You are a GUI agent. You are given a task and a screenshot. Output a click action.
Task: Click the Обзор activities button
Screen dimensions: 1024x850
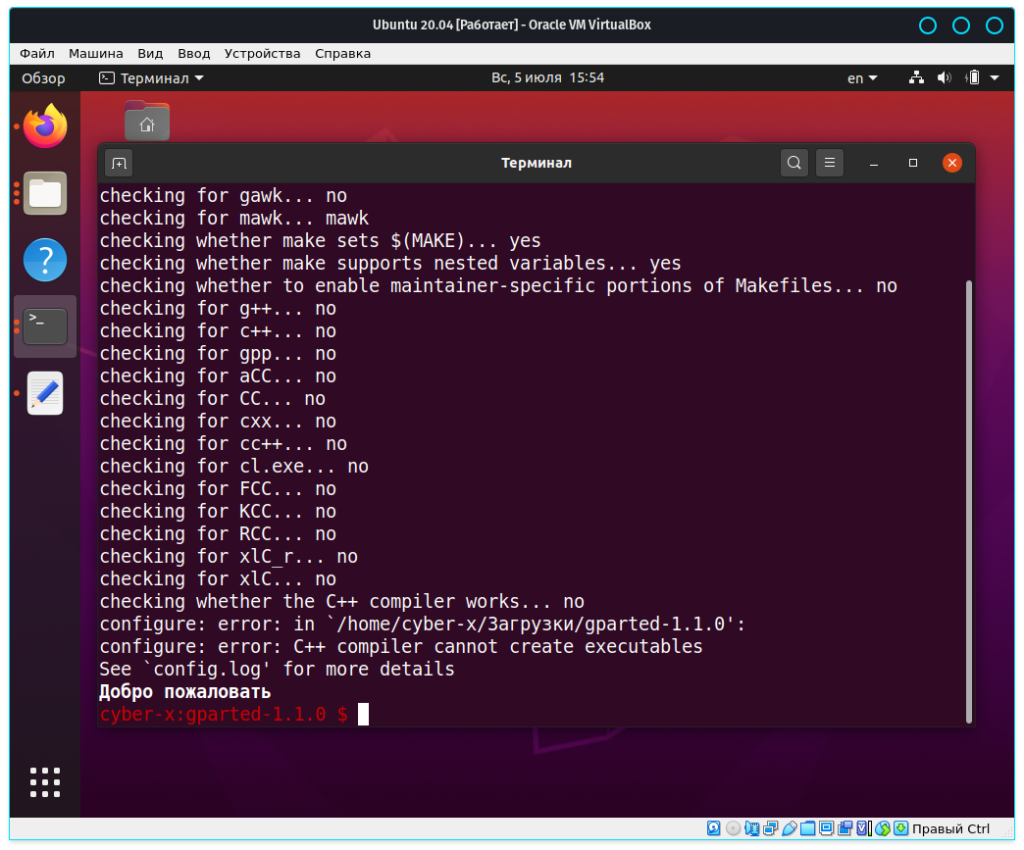click(x=43, y=78)
